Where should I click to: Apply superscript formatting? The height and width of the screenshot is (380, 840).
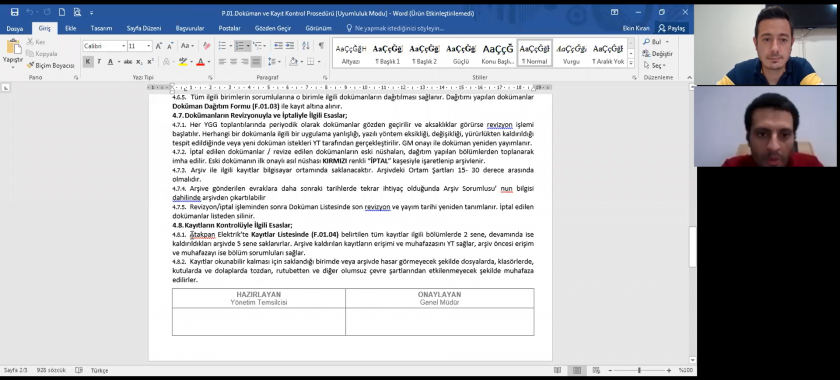pyautogui.click(x=151, y=62)
